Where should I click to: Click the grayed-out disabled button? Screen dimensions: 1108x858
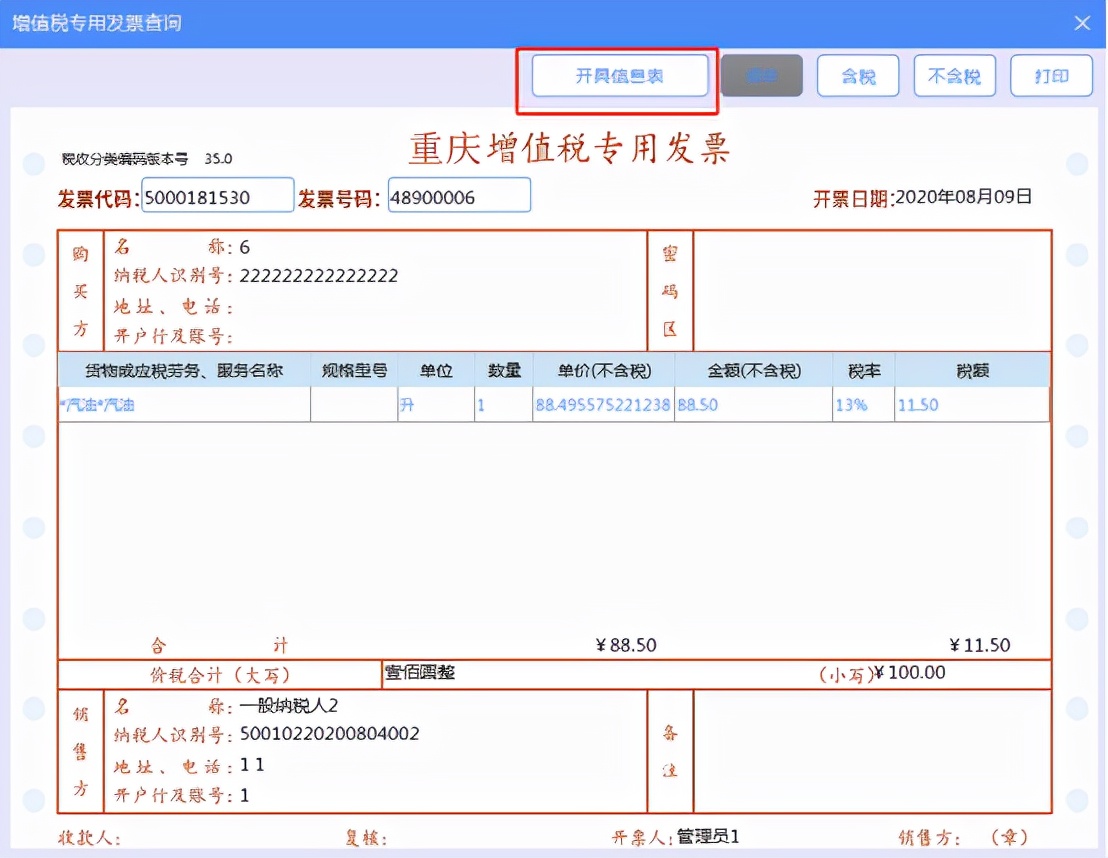click(761, 75)
